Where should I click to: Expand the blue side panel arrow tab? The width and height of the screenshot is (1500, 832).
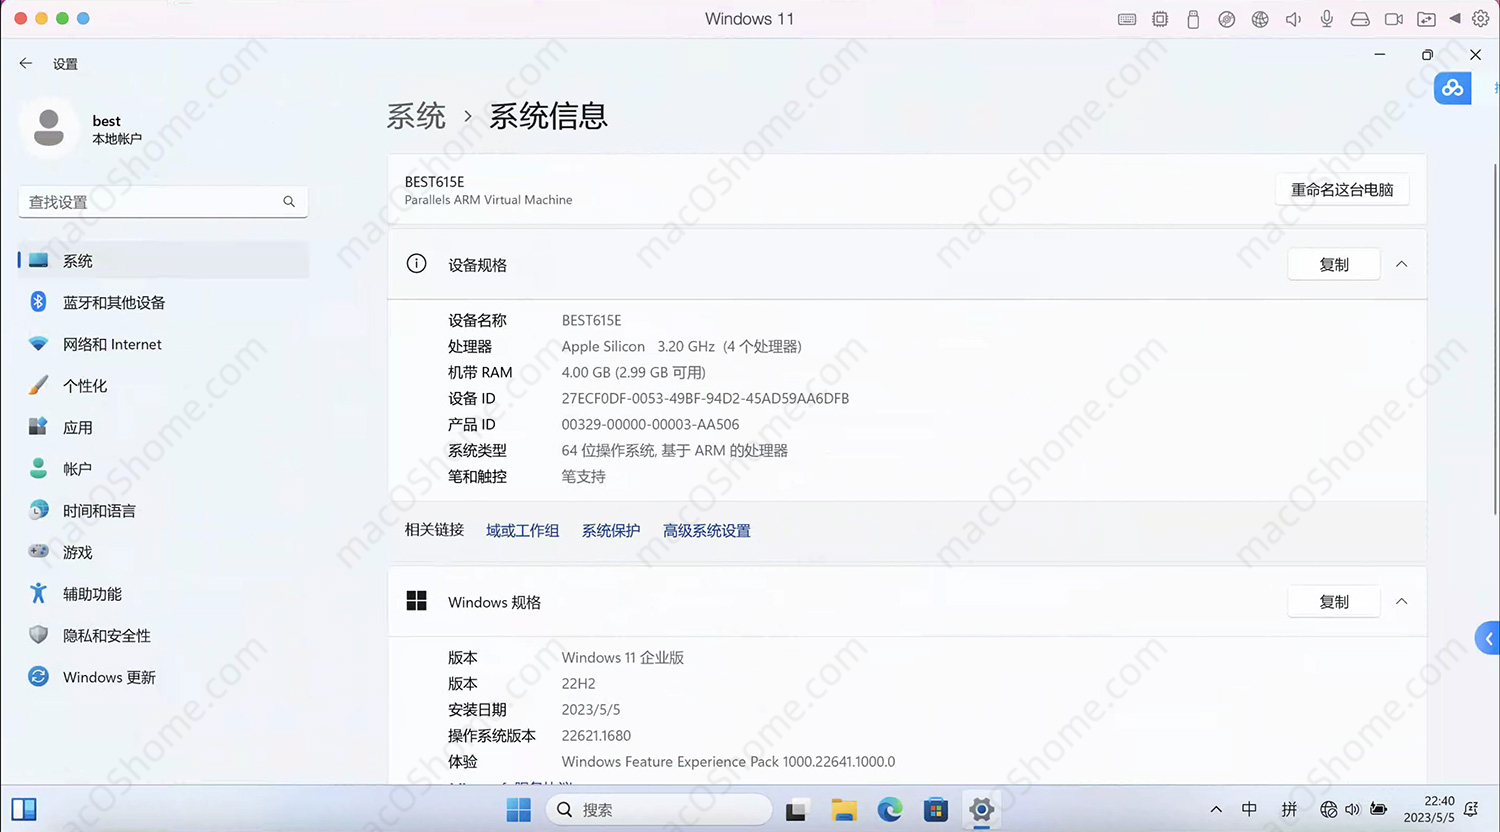(x=1488, y=638)
